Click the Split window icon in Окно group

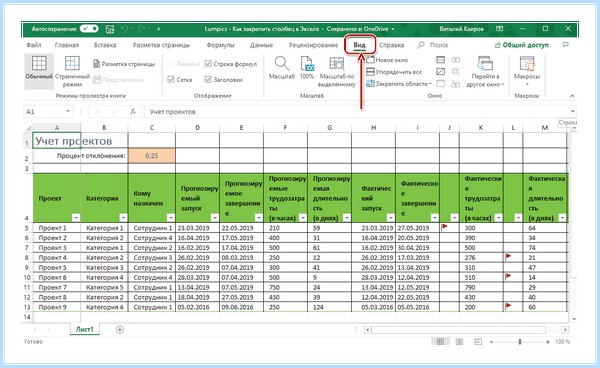point(441,60)
